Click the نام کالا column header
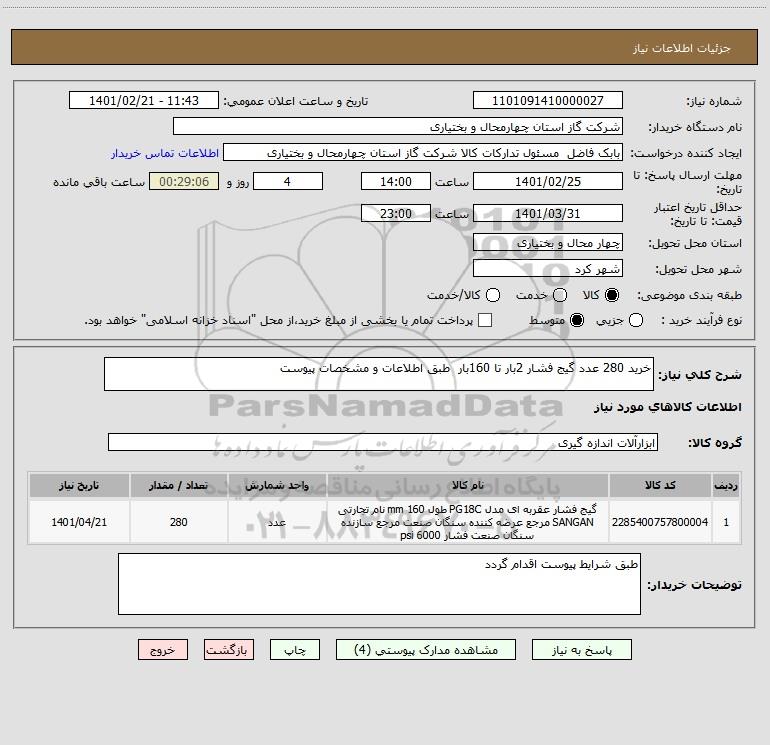770x745 pixels. point(468,485)
